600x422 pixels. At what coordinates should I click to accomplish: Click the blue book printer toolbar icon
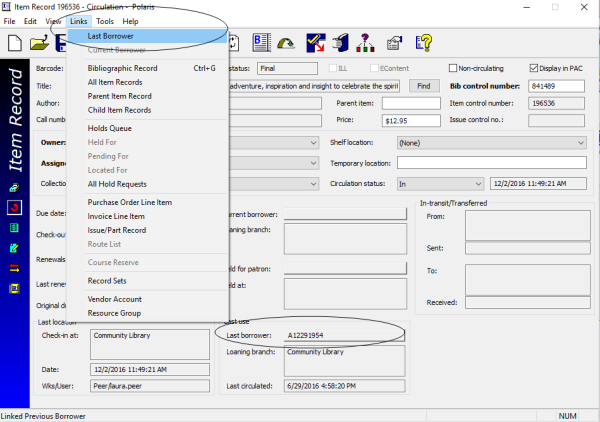(x=340, y=43)
